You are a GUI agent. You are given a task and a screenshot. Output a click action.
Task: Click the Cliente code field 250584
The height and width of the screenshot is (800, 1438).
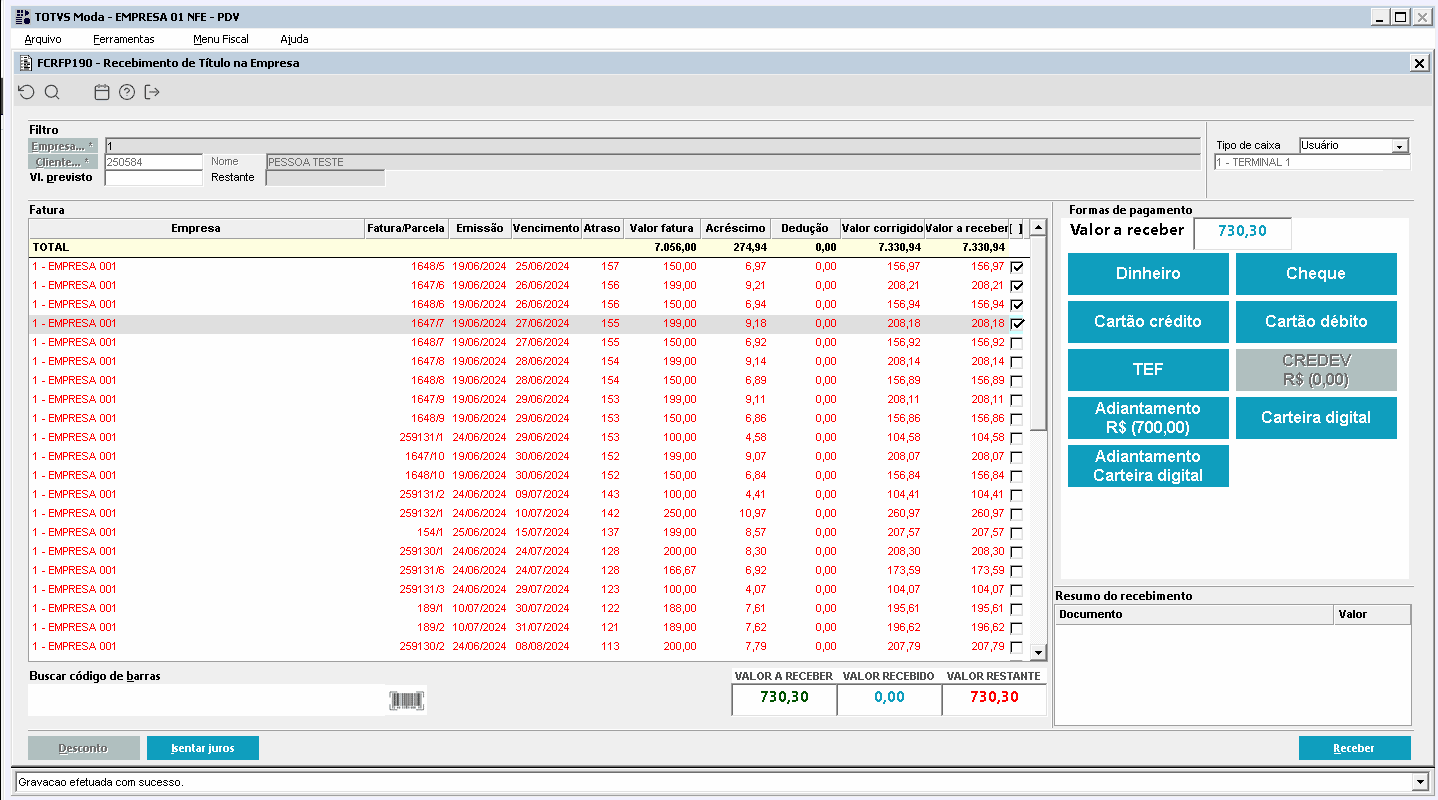154,162
